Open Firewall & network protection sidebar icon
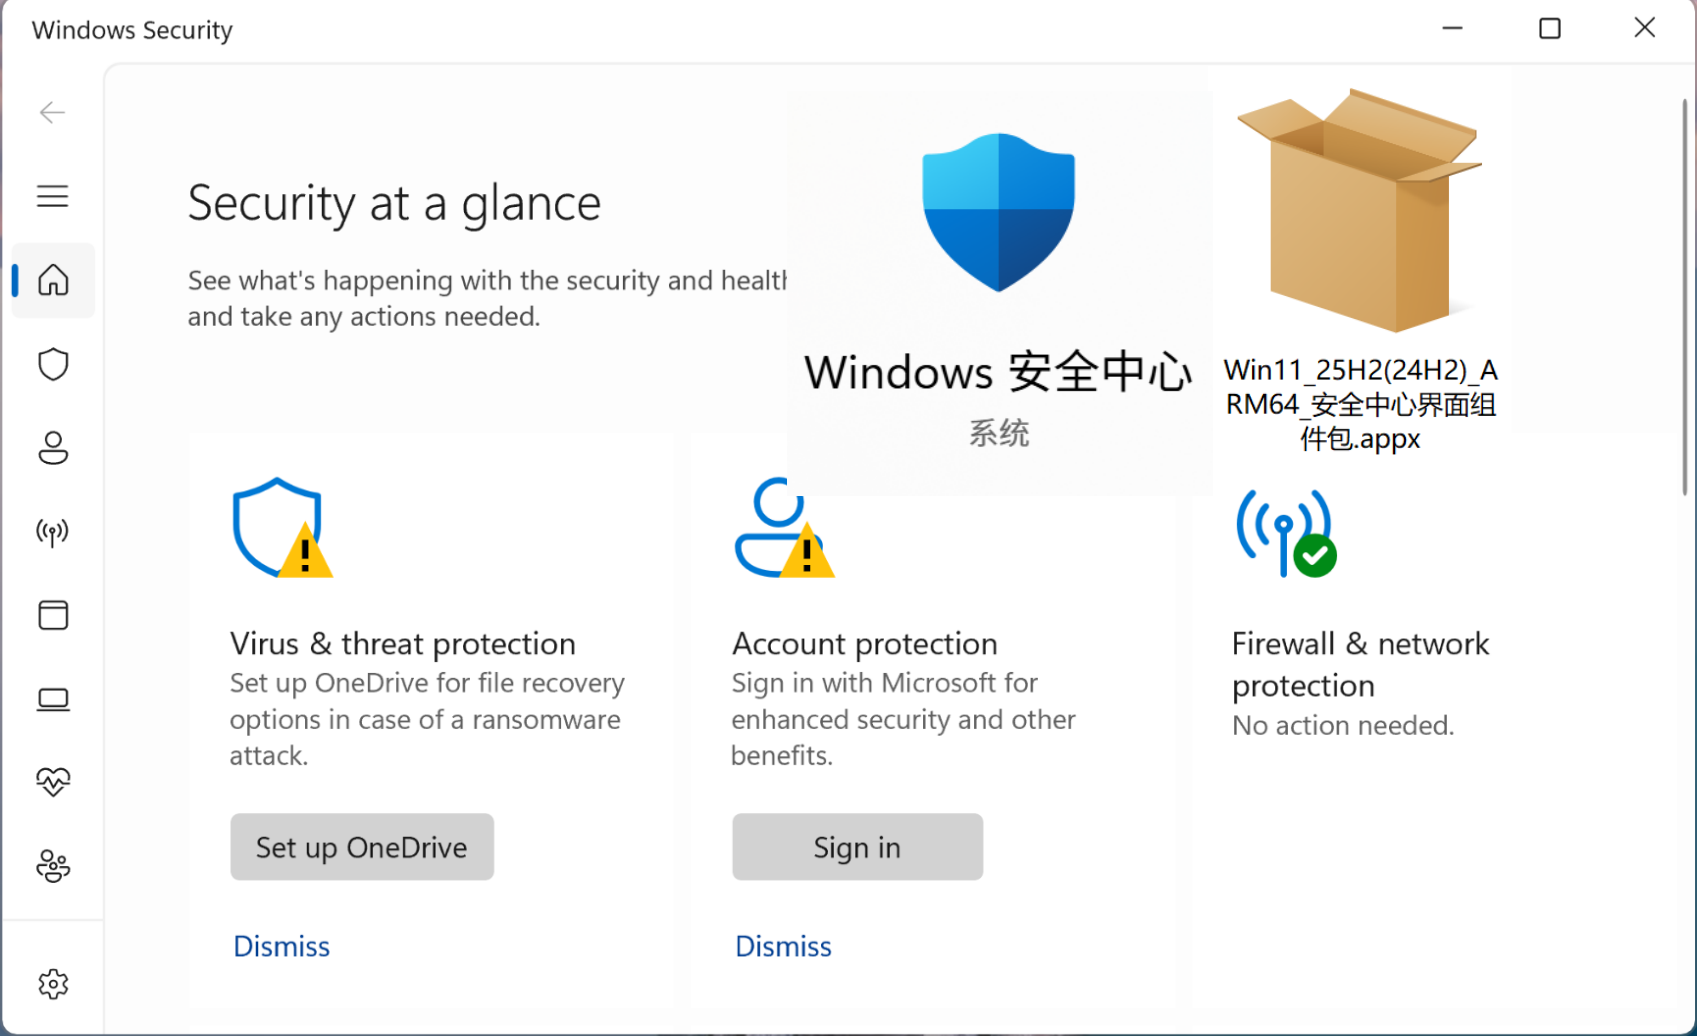 [x=53, y=532]
